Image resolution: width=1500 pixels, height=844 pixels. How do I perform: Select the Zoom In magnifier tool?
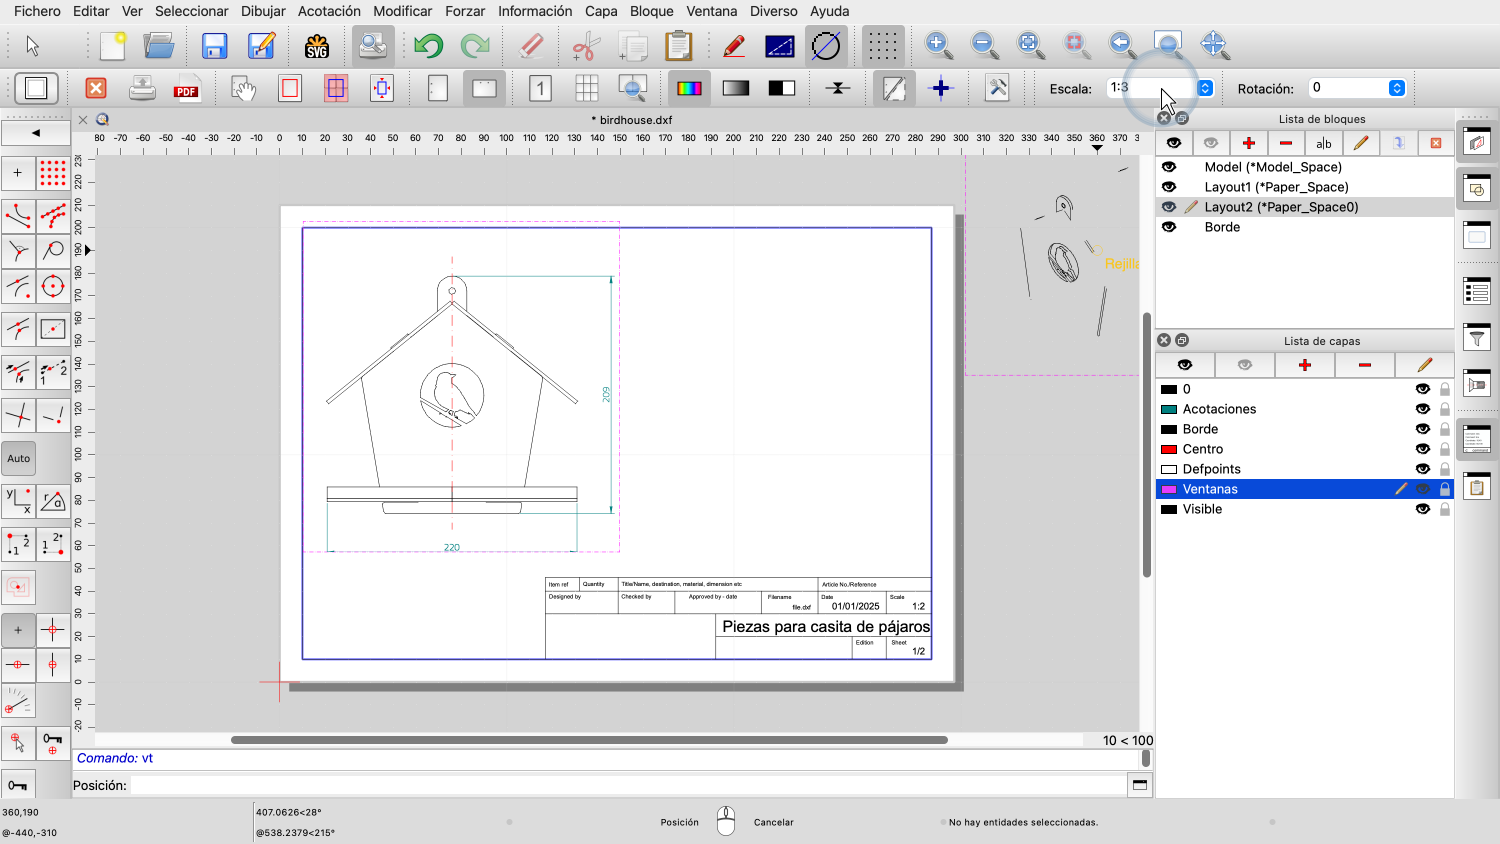click(938, 45)
